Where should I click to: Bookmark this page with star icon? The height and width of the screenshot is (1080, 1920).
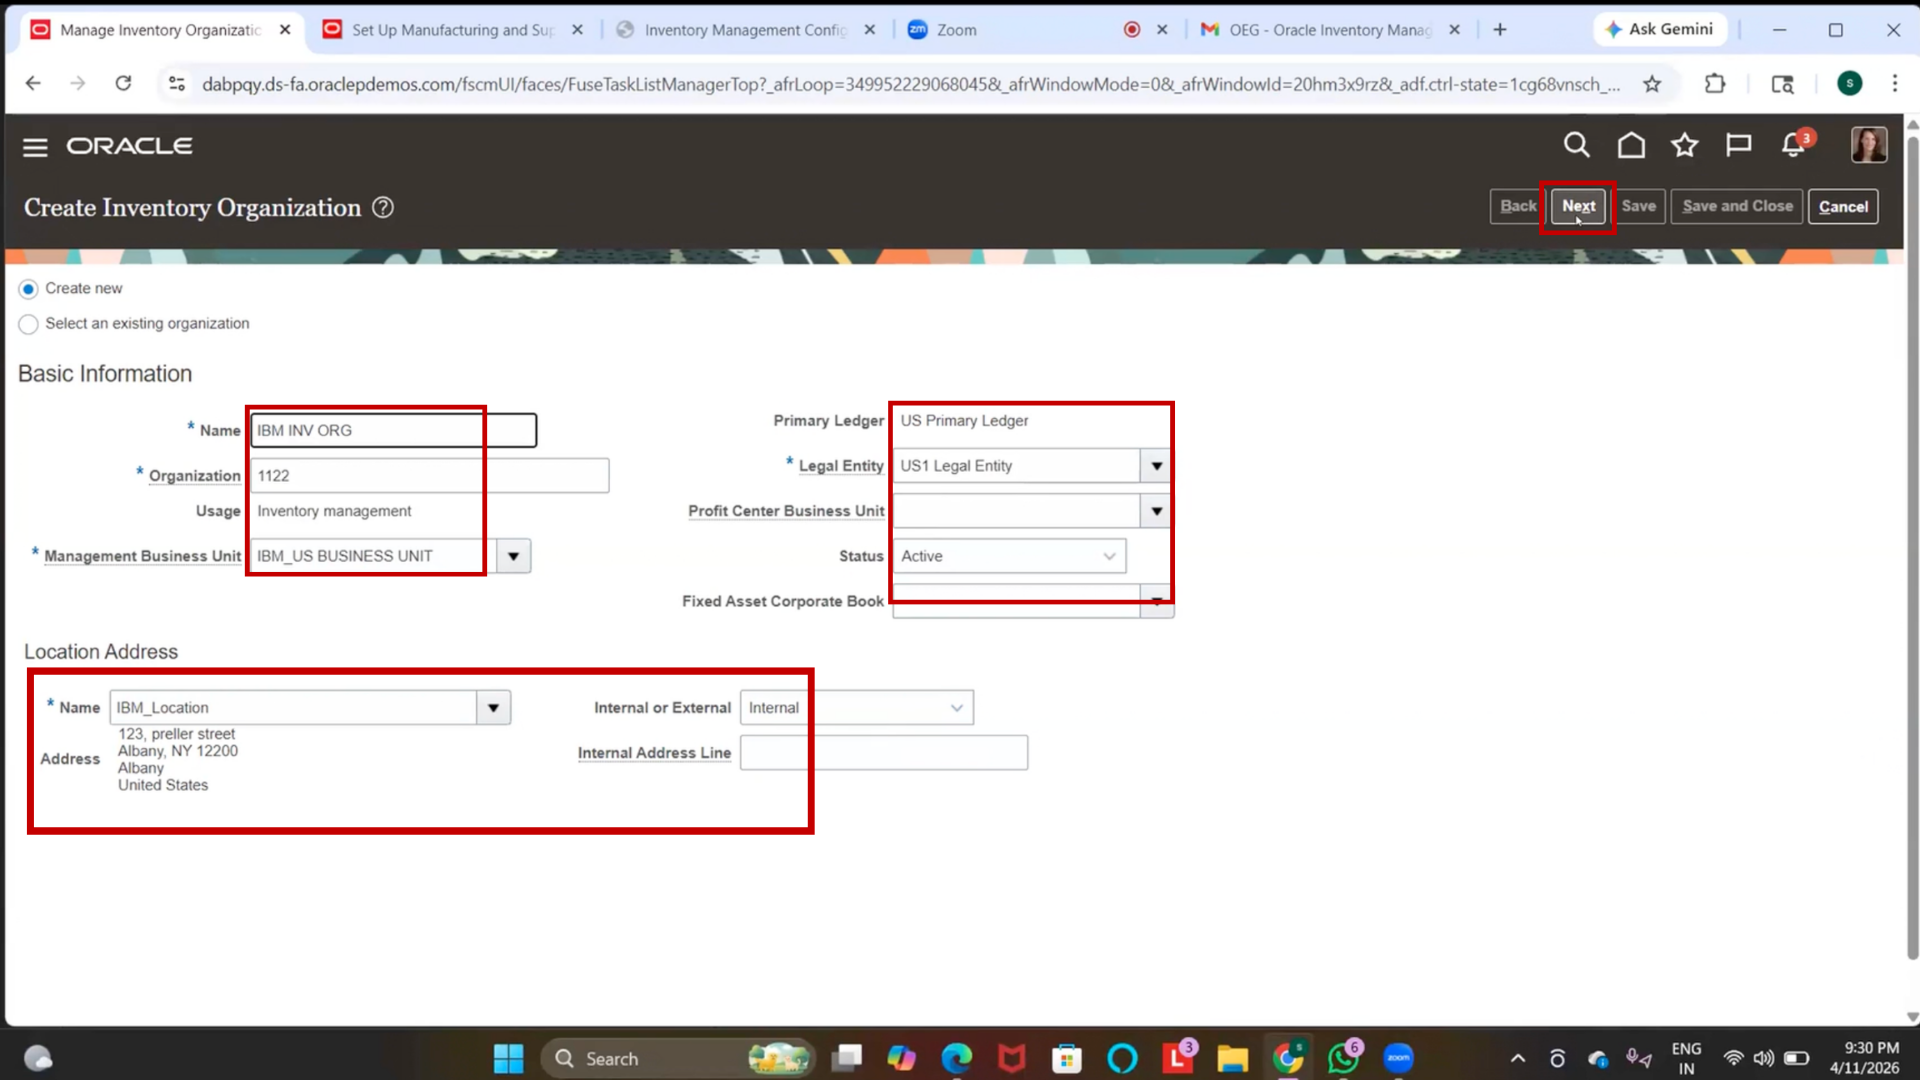tap(1652, 84)
